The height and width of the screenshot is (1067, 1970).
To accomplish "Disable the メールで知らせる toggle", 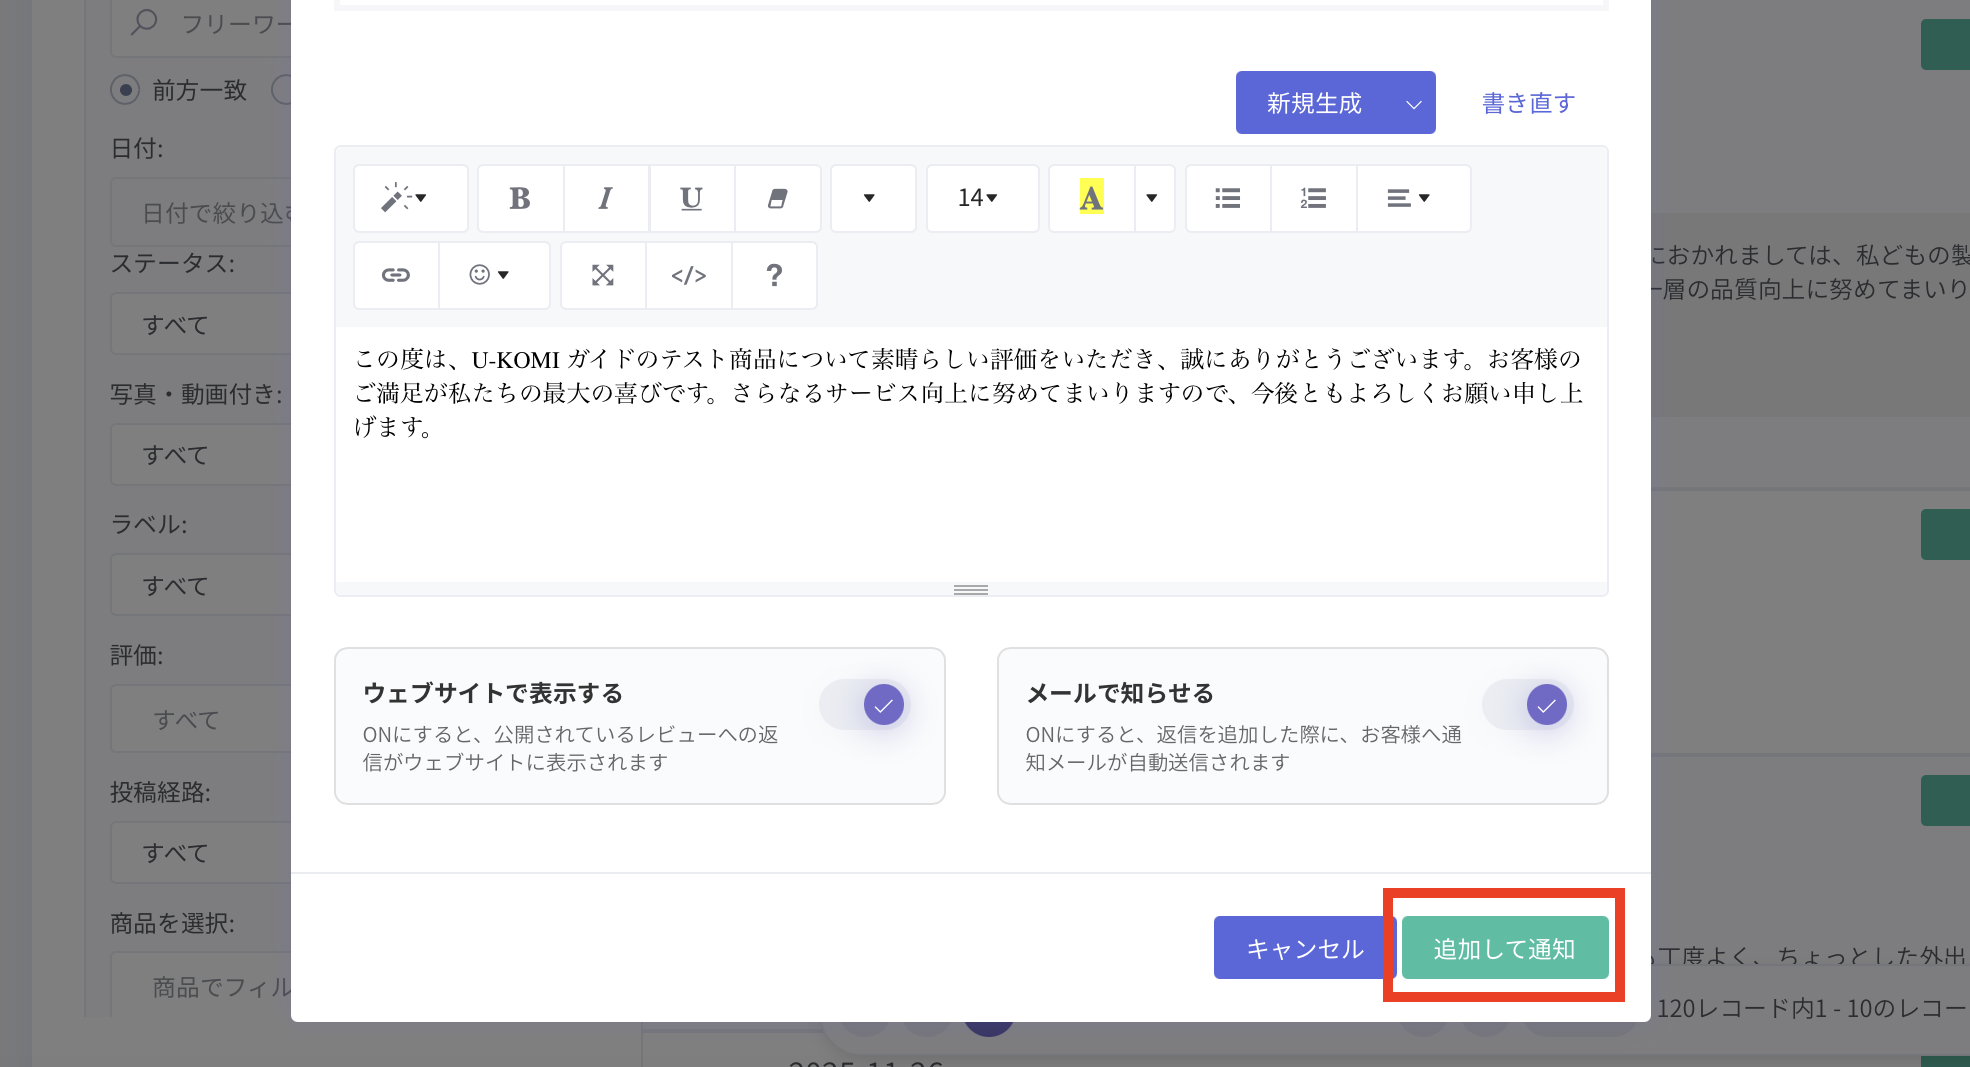I will pos(1527,705).
